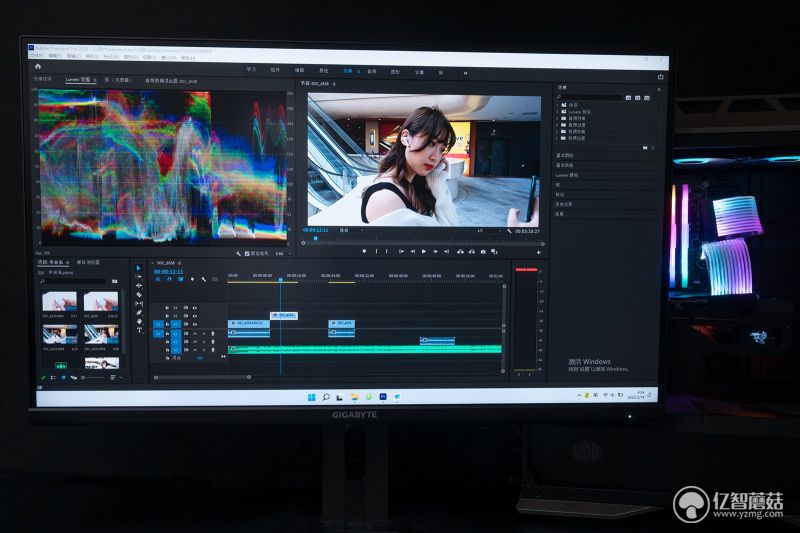Add a marker in the timeline header

point(192,280)
